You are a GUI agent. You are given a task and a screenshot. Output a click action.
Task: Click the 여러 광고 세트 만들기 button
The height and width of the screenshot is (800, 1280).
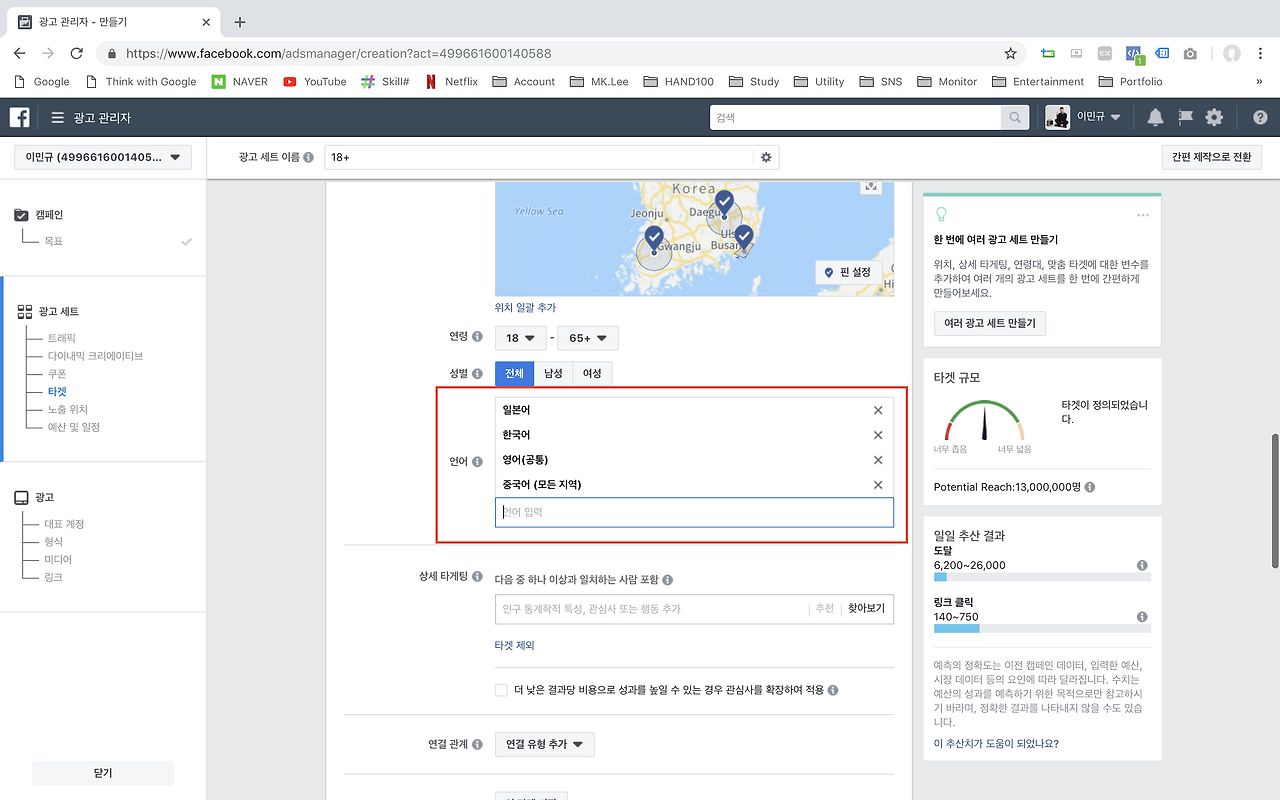pyautogui.click(x=989, y=323)
